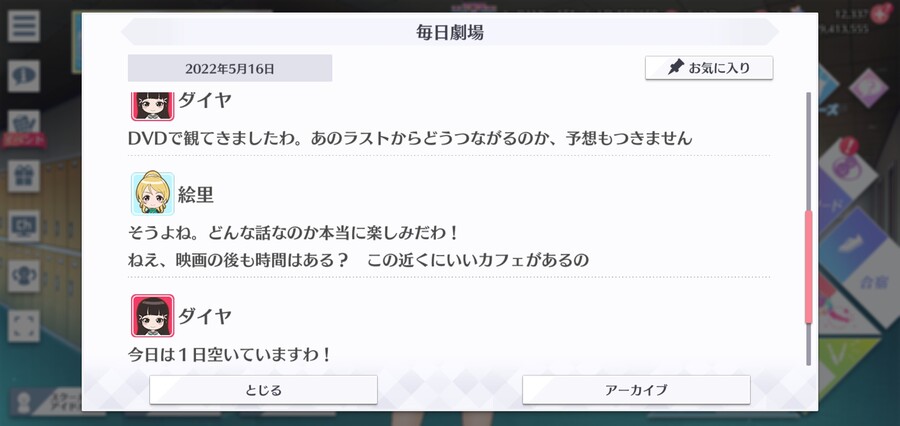Open the channel monitor icon
This screenshot has height=426, width=900.
click(x=24, y=226)
